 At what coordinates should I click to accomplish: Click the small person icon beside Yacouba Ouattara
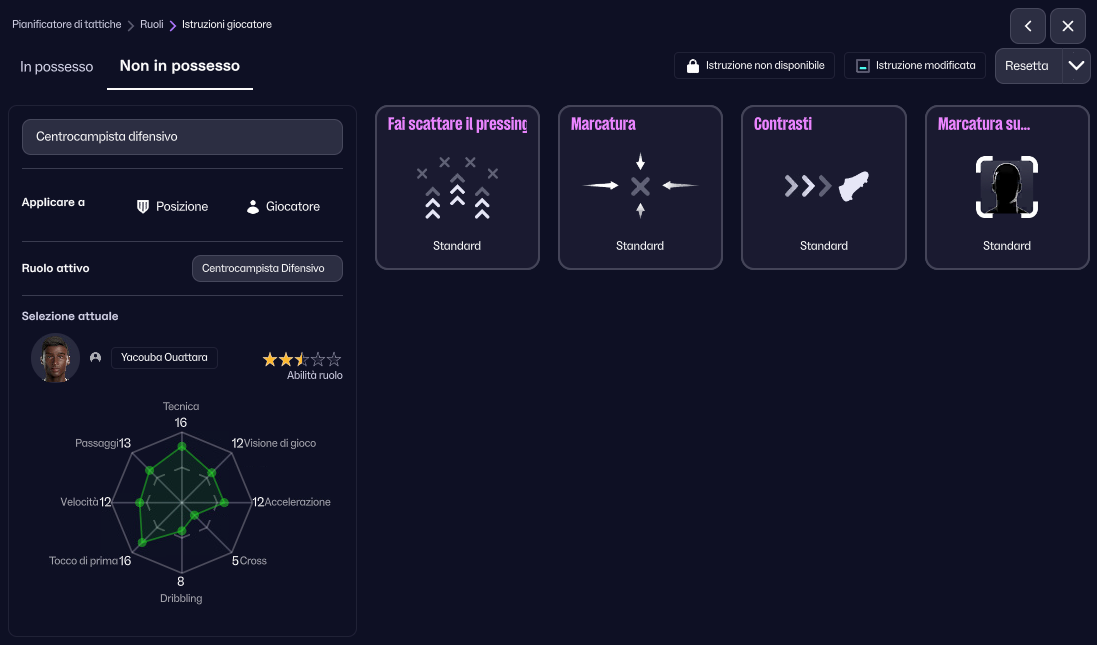point(96,358)
